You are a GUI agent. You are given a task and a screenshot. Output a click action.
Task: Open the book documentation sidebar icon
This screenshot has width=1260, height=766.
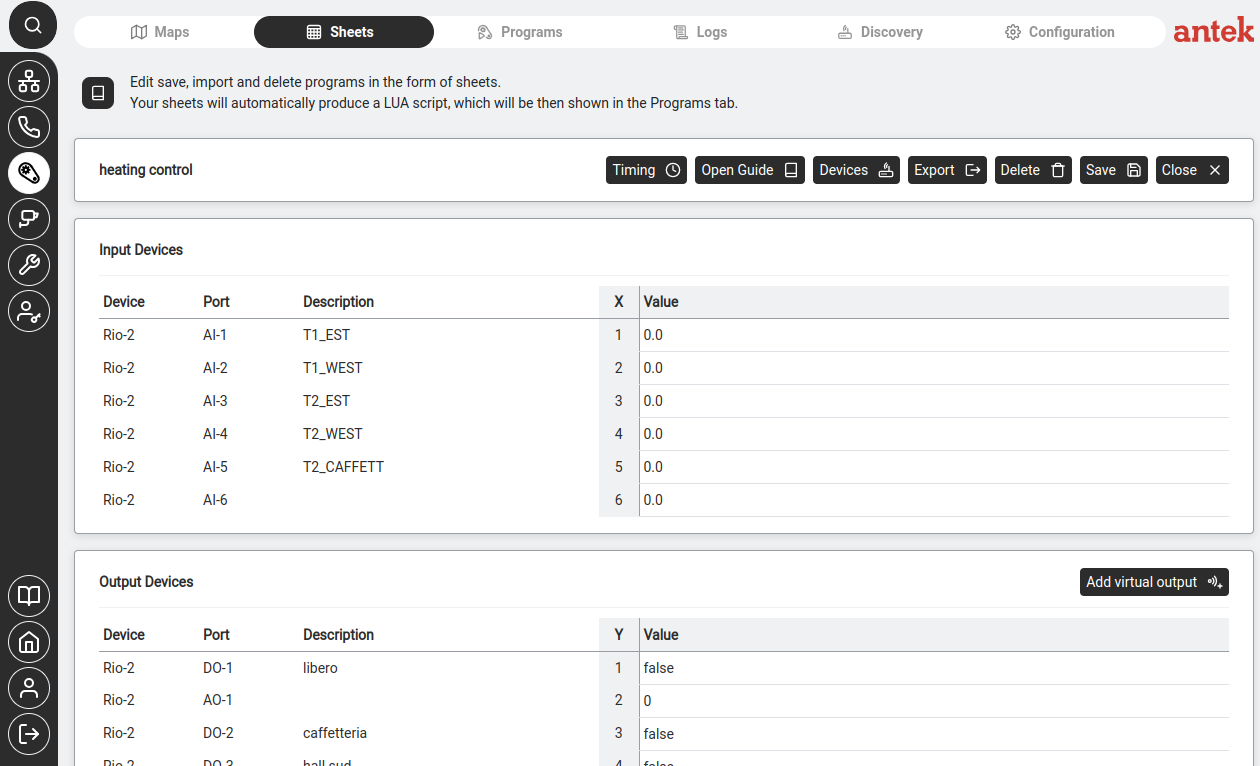click(29, 596)
